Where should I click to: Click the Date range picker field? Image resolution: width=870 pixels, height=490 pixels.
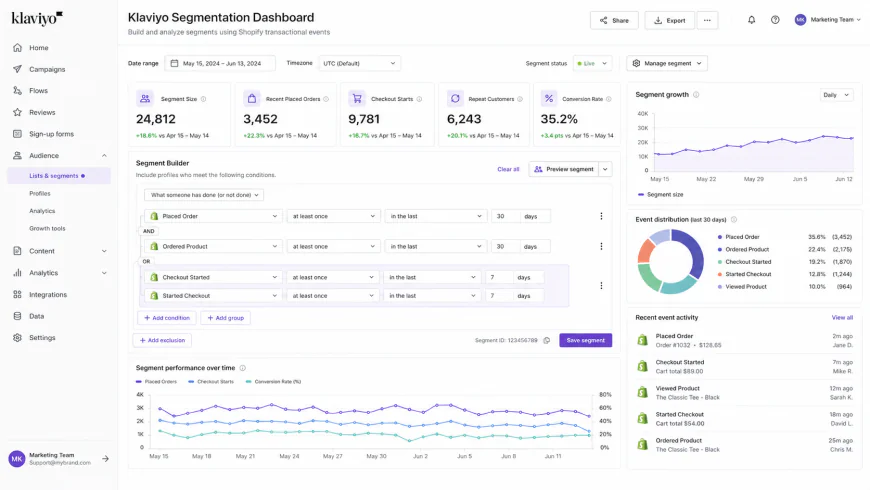click(x=220, y=63)
